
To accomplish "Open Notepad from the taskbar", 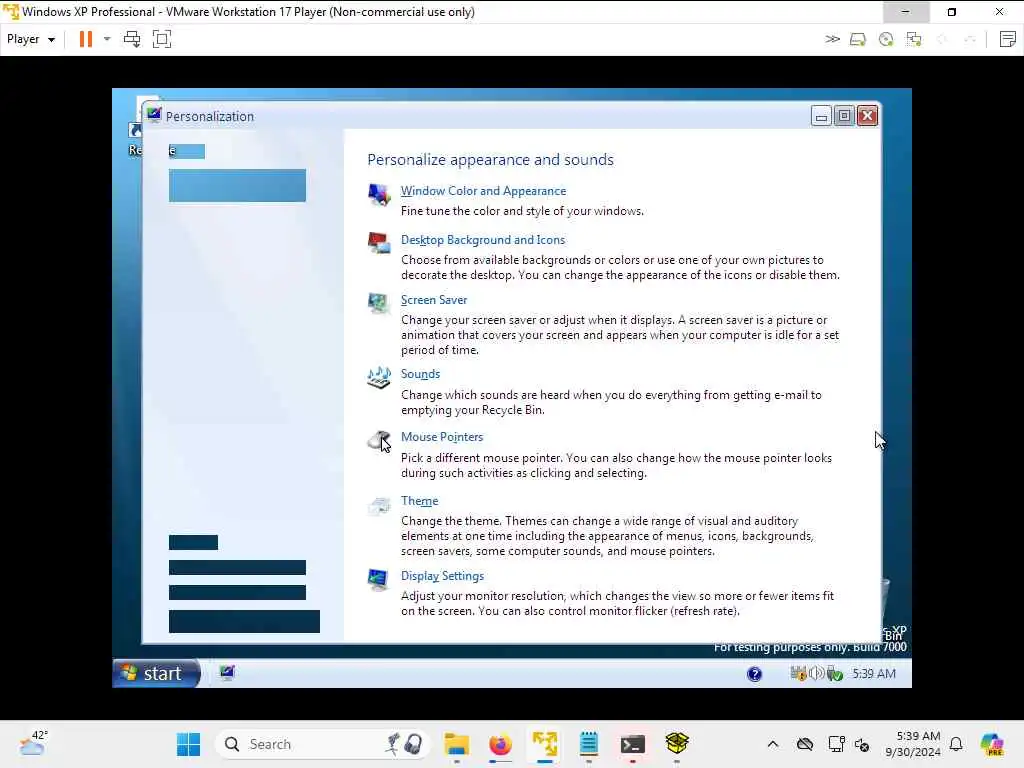I will click(x=588, y=744).
